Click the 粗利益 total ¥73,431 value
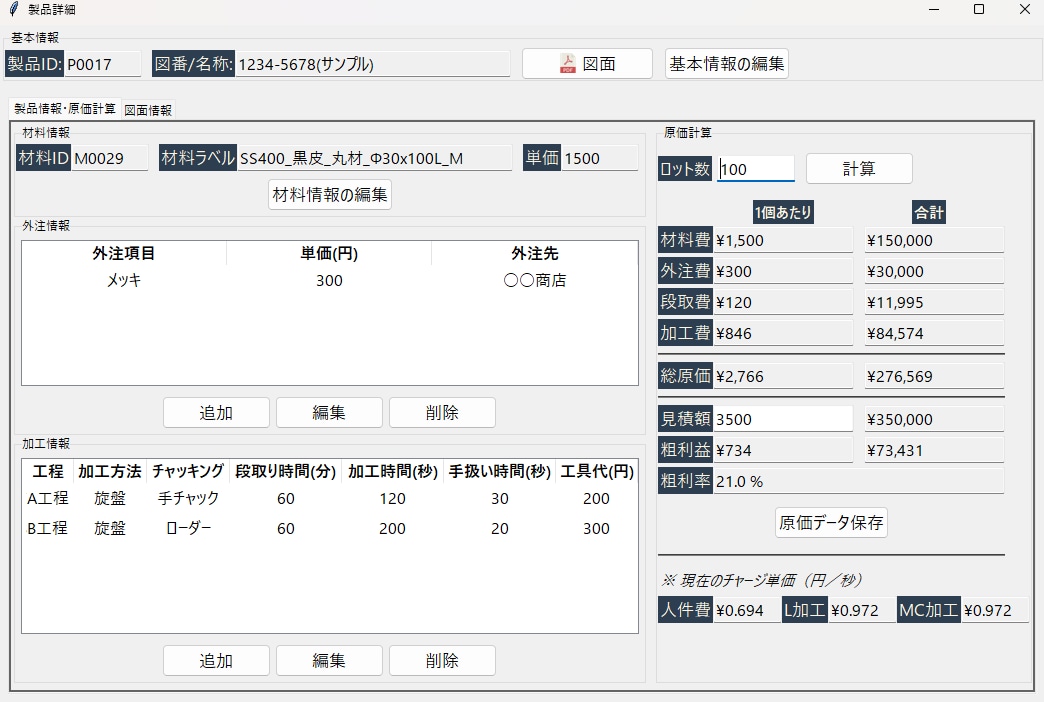The width and height of the screenshot is (1044, 702). click(x=934, y=450)
